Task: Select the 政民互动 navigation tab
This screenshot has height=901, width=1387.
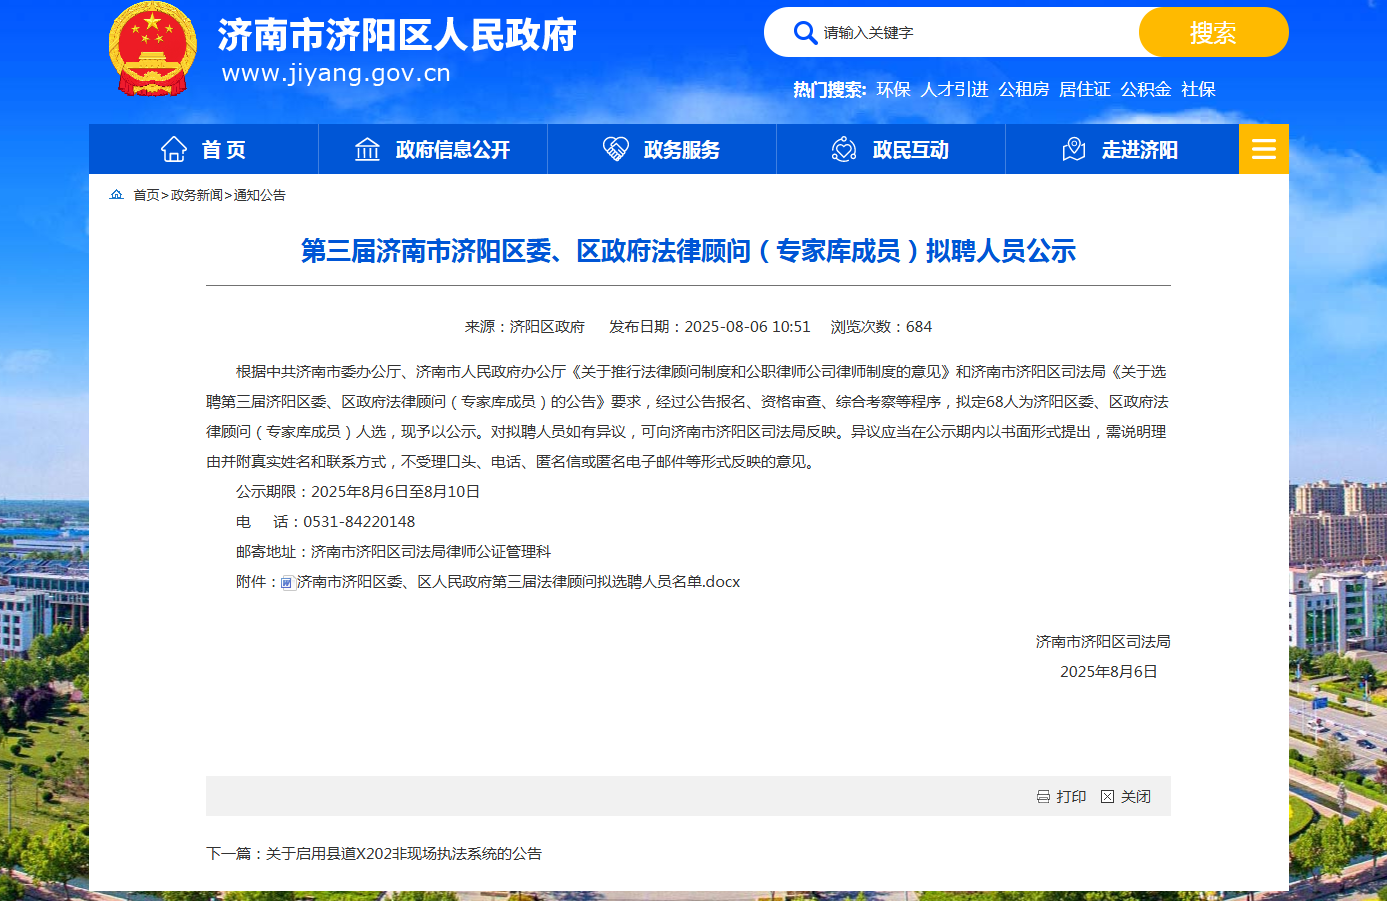Action: coord(890,149)
